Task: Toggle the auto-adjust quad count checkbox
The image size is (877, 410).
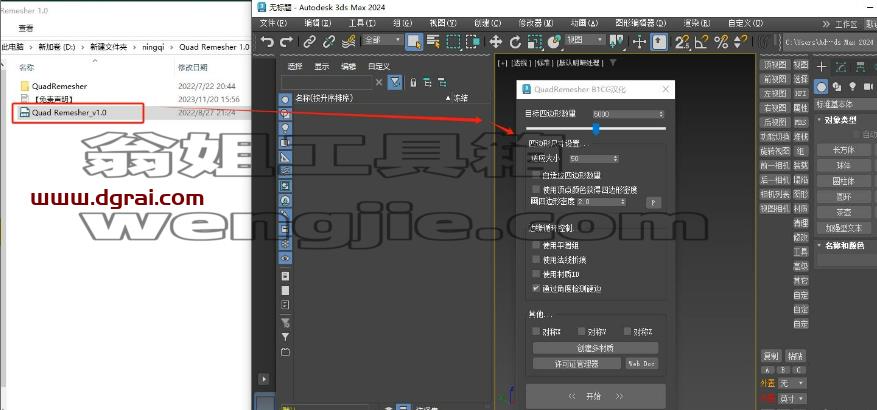Action: [536, 175]
